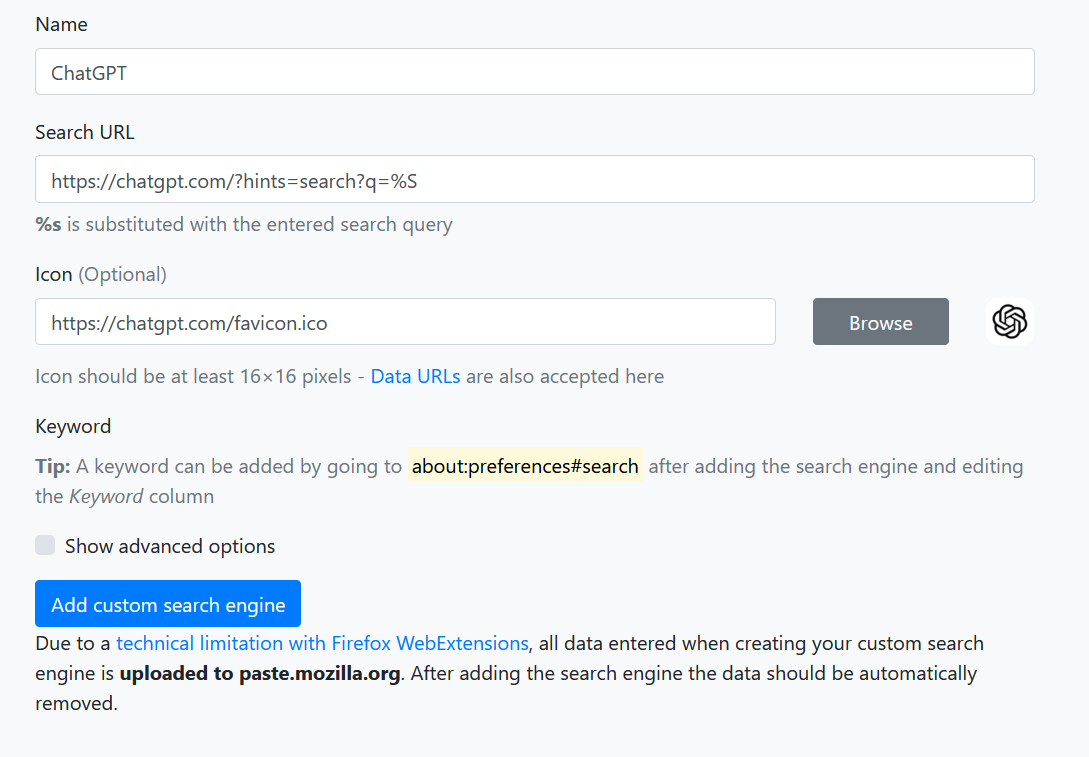Click the Browse button next to the Icon field
The height and width of the screenshot is (757, 1089).
(x=880, y=322)
